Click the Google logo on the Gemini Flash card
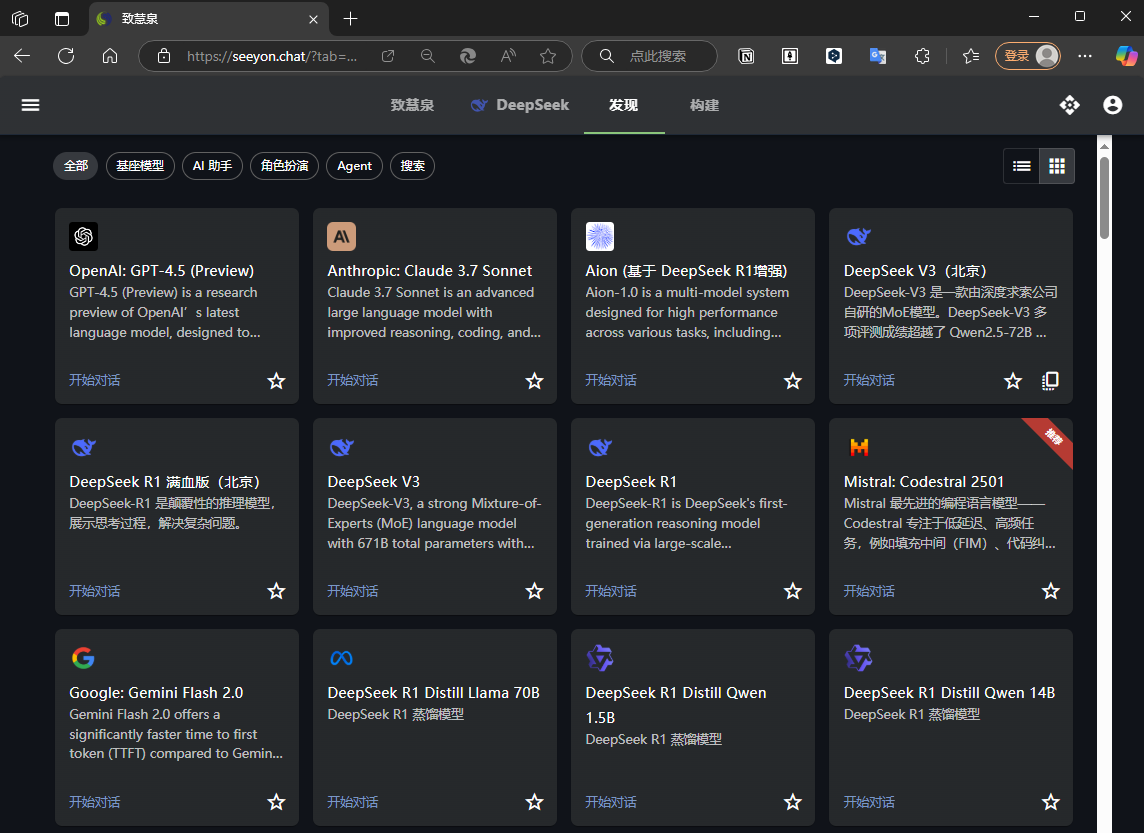The width and height of the screenshot is (1144, 833). [83, 658]
